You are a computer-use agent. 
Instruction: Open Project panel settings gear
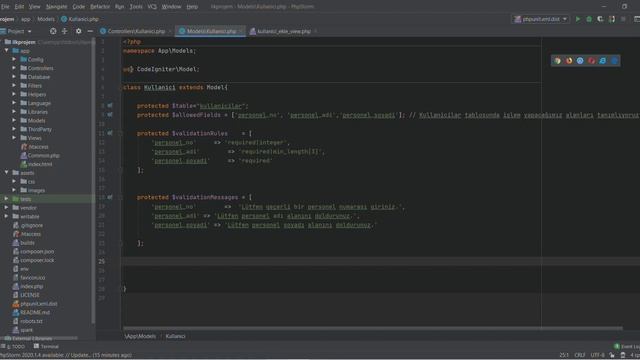[x=78, y=31]
